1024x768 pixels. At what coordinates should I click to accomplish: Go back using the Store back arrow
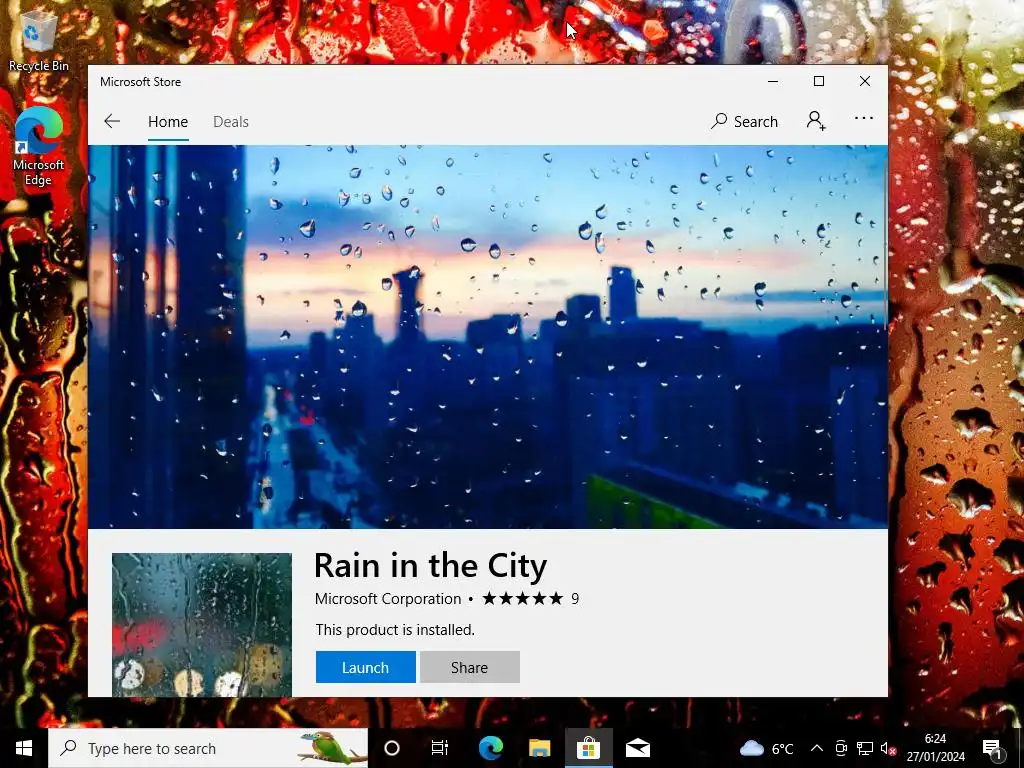tap(112, 121)
